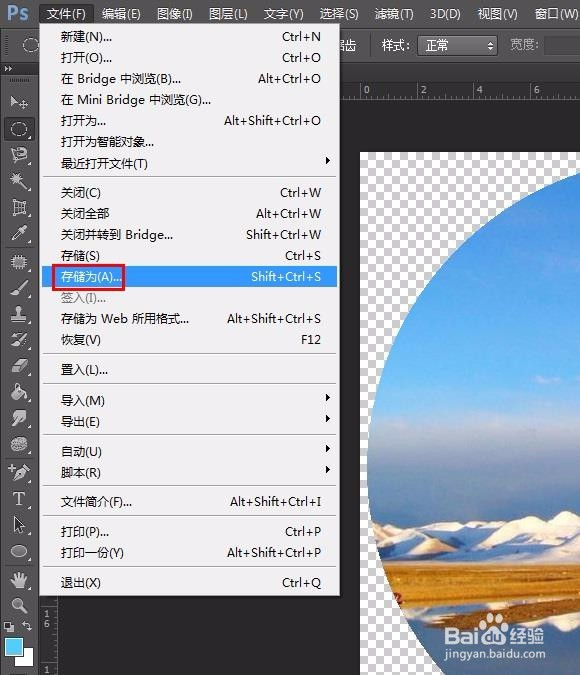Choose 存储为(A)... menu item

[189, 276]
